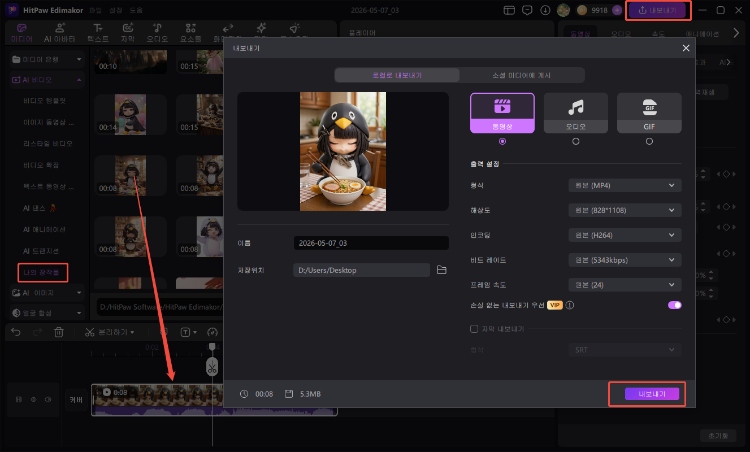Viewport: 750px width, 452px height.
Task: Close the export dialog with the X
Action: [686, 48]
